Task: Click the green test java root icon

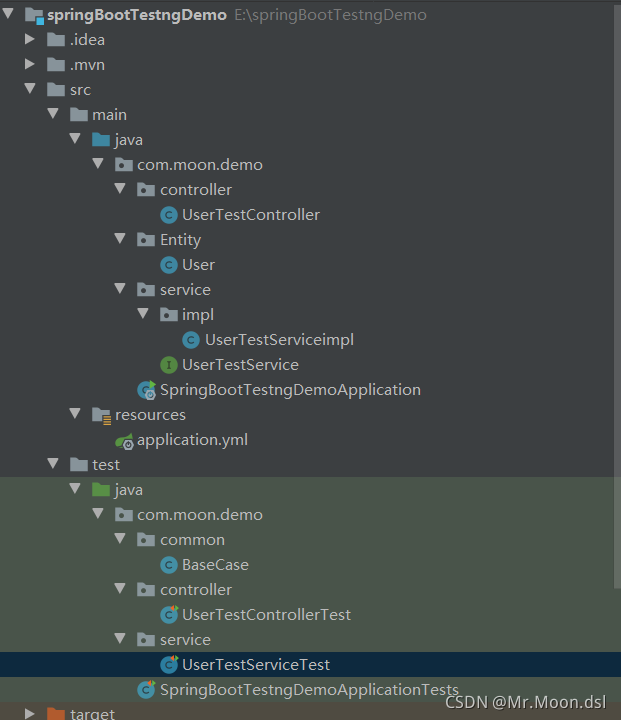Action: pyautogui.click(x=101, y=489)
